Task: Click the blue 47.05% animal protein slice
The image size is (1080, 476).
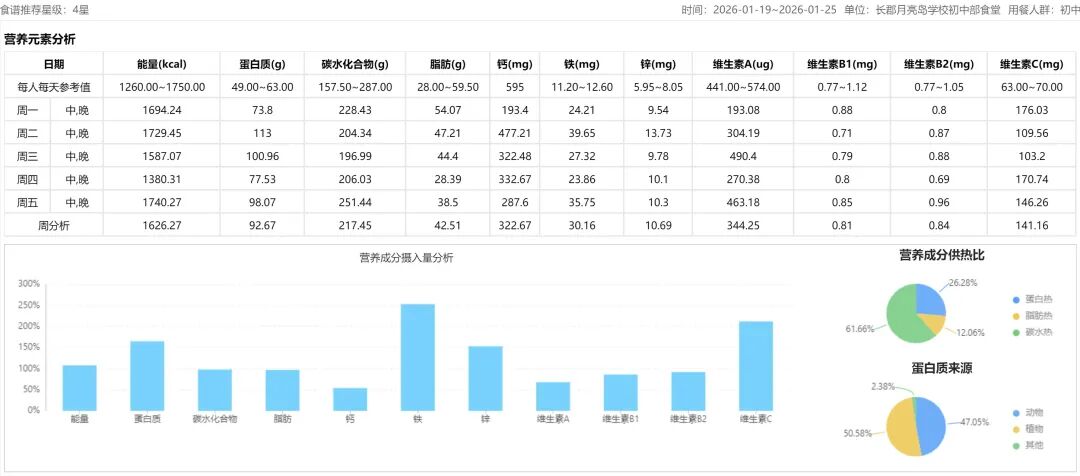Action: pos(931,425)
